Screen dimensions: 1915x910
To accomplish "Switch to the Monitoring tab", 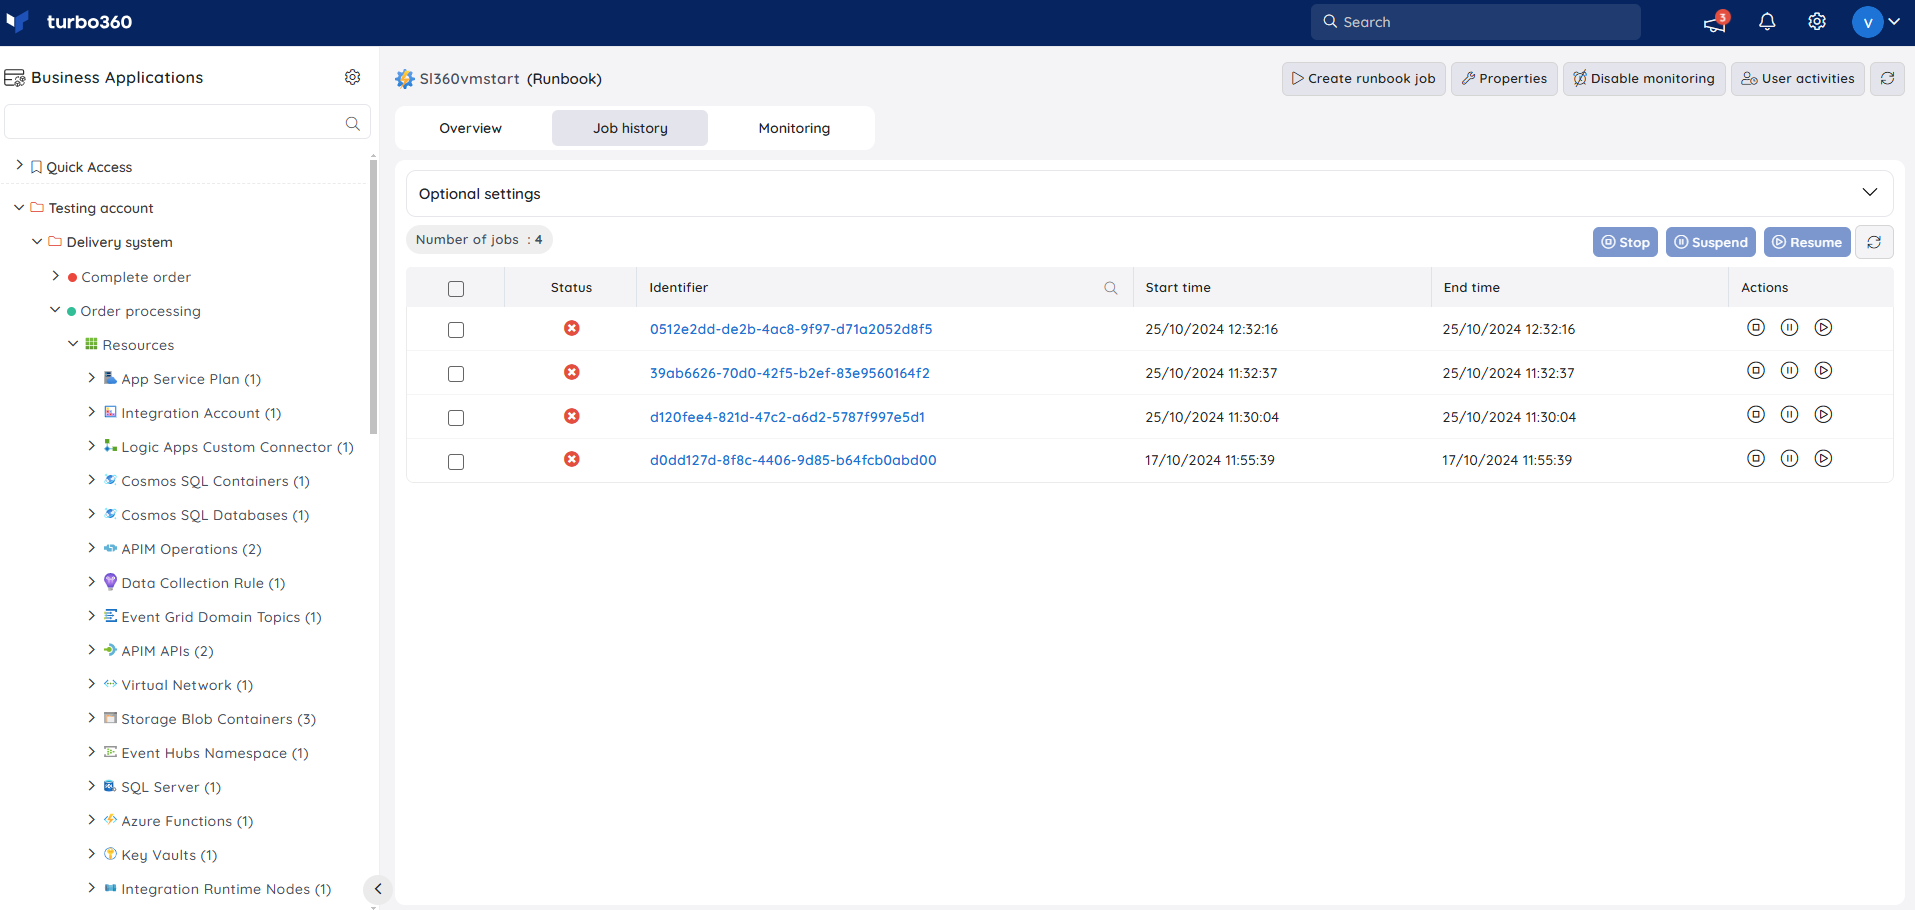I will pyautogui.click(x=794, y=128).
